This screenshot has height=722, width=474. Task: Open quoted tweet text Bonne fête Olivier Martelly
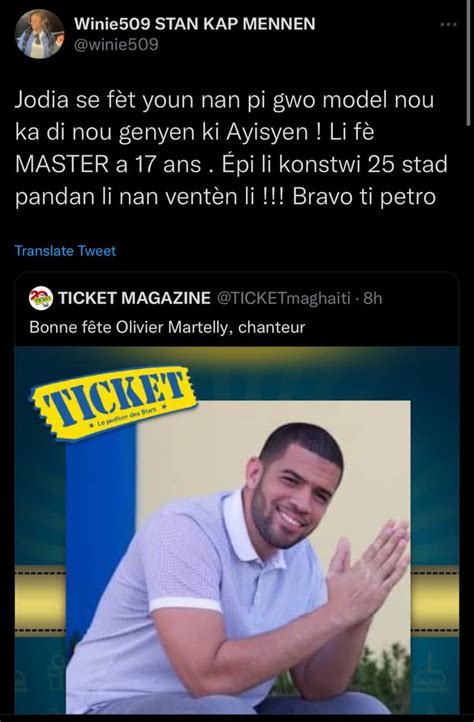point(167,327)
